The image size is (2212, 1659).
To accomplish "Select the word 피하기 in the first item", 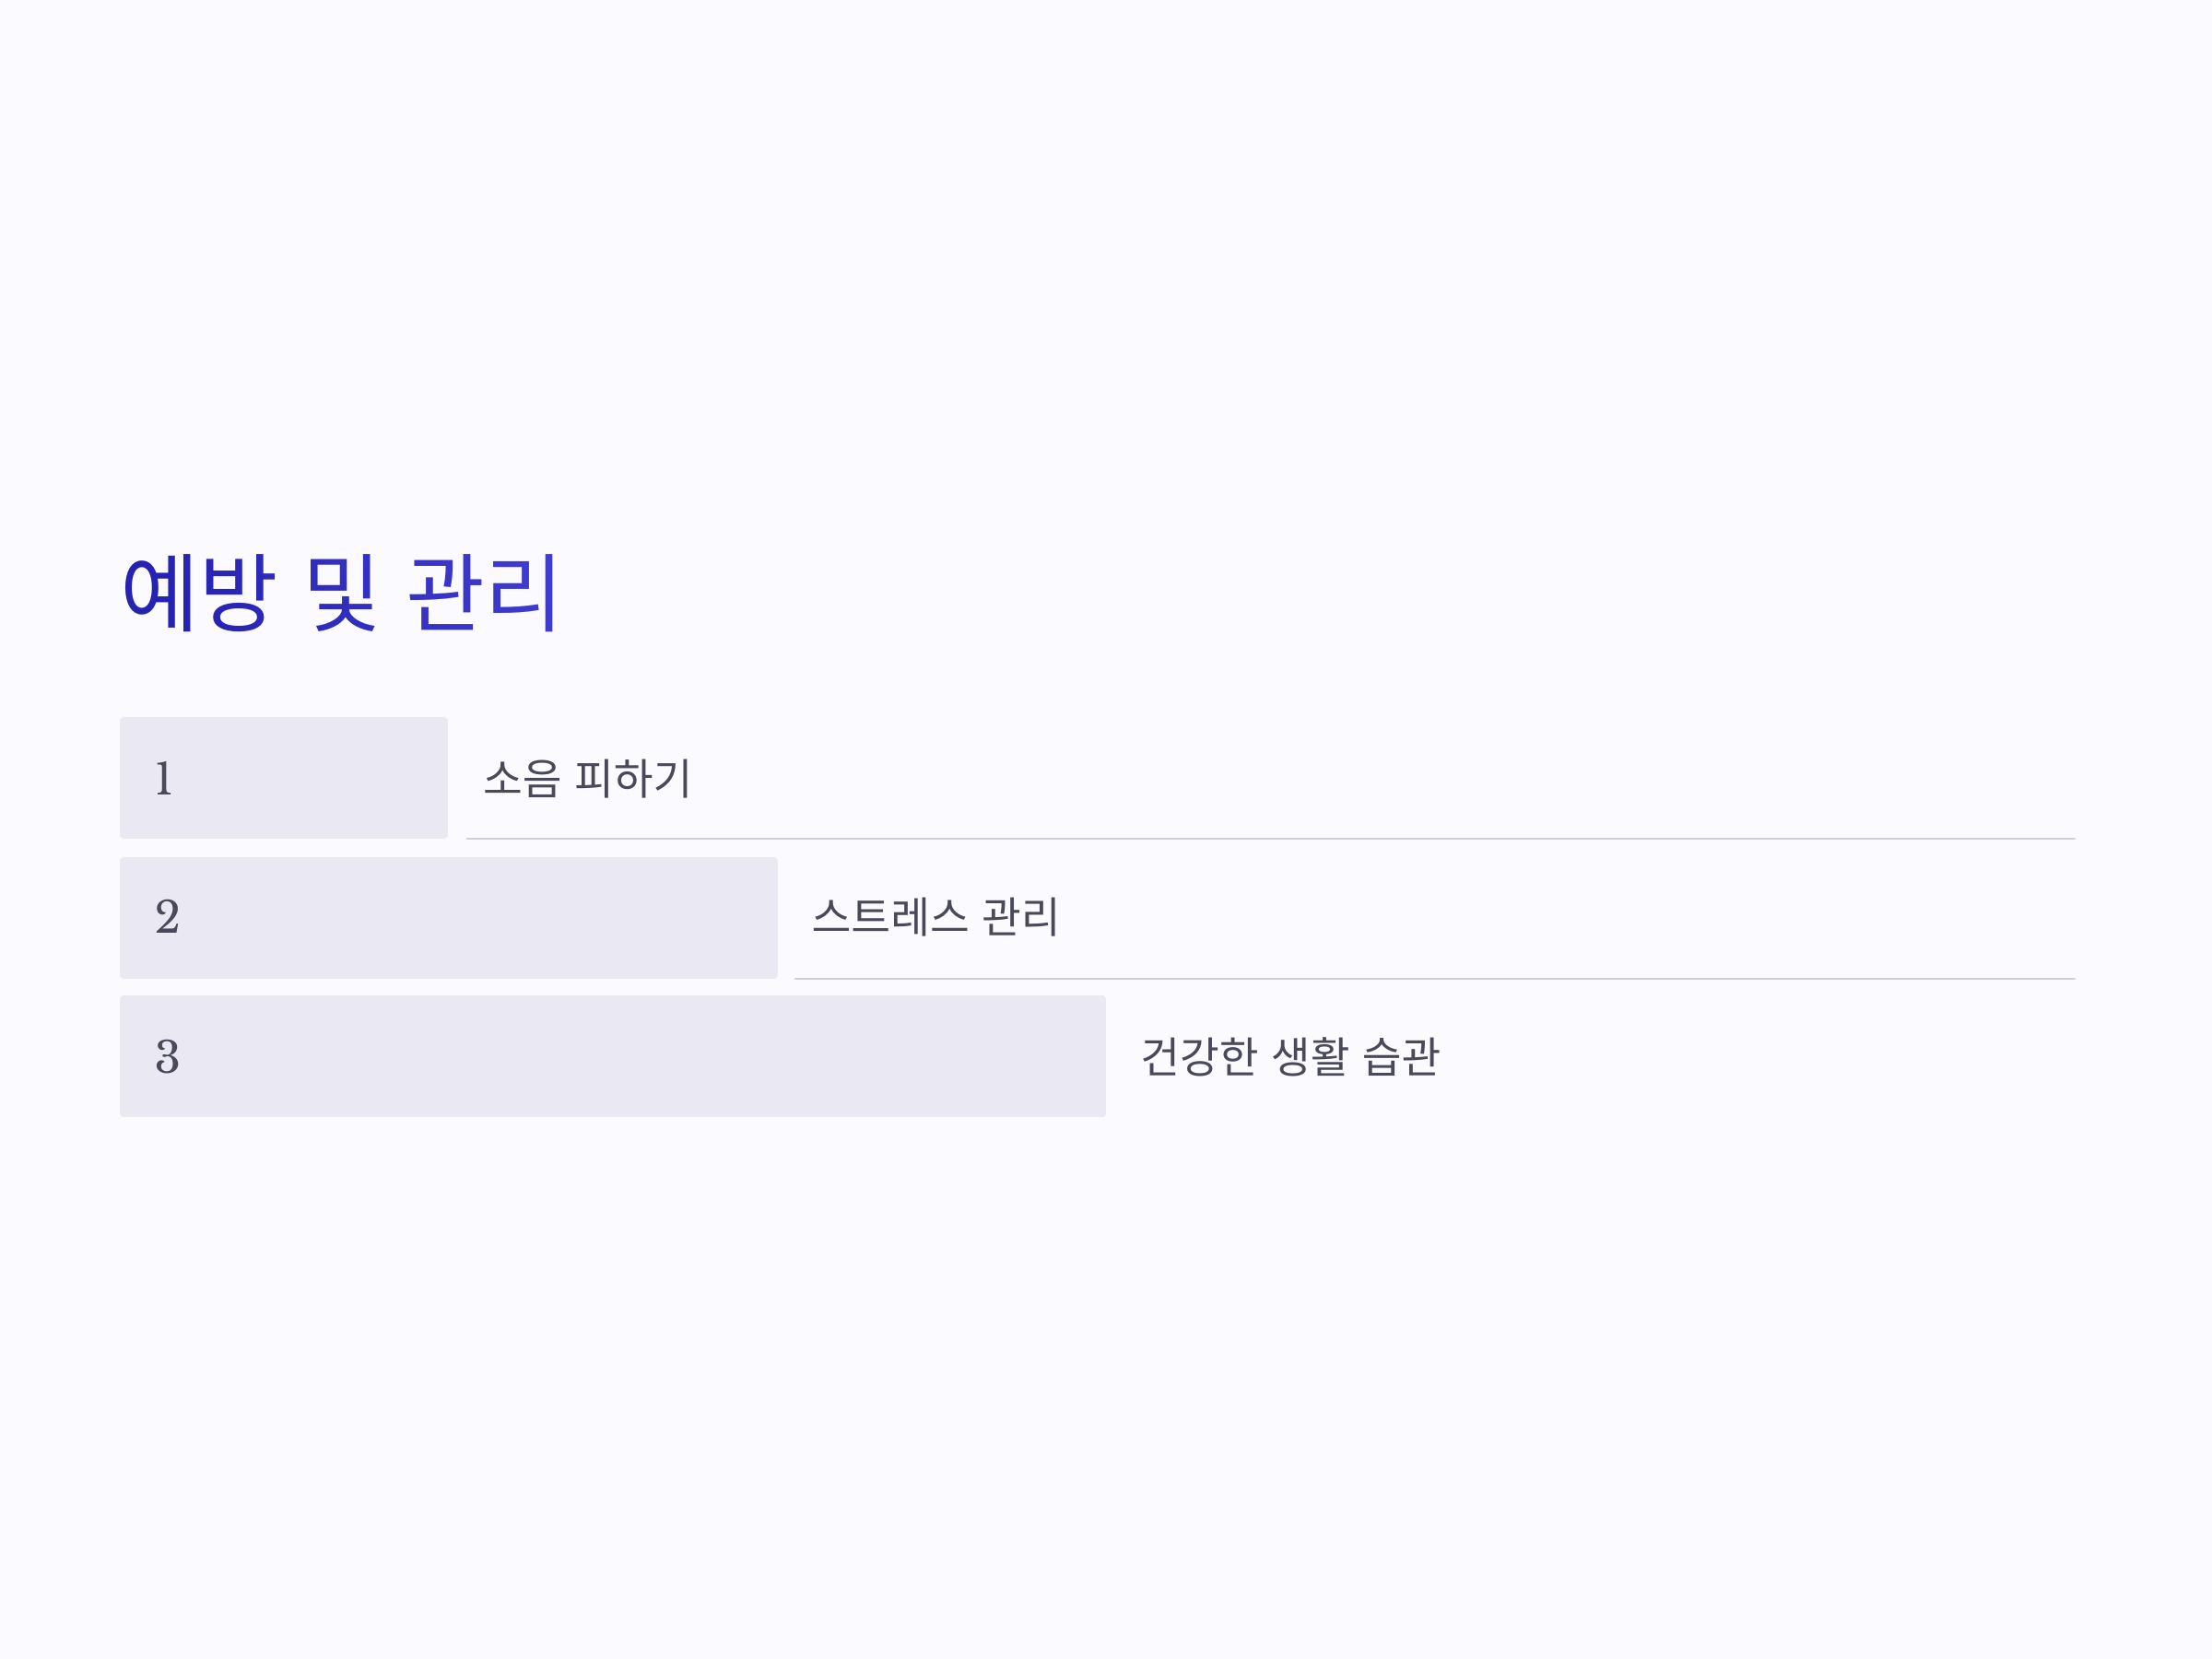I will point(633,778).
